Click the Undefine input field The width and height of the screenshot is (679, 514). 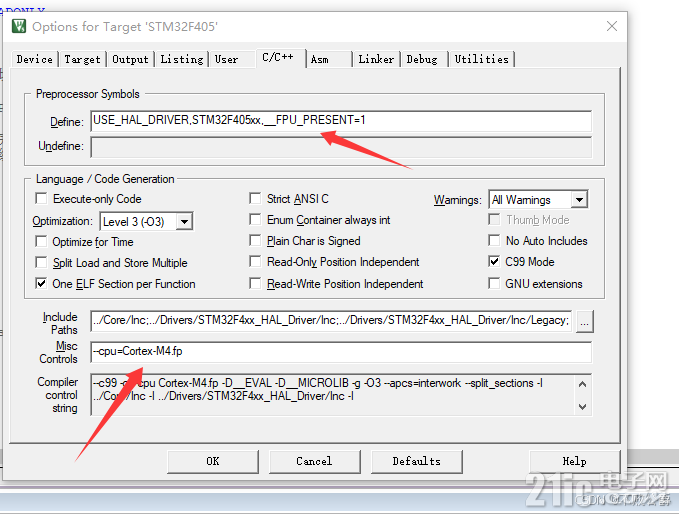click(x=341, y=147)
